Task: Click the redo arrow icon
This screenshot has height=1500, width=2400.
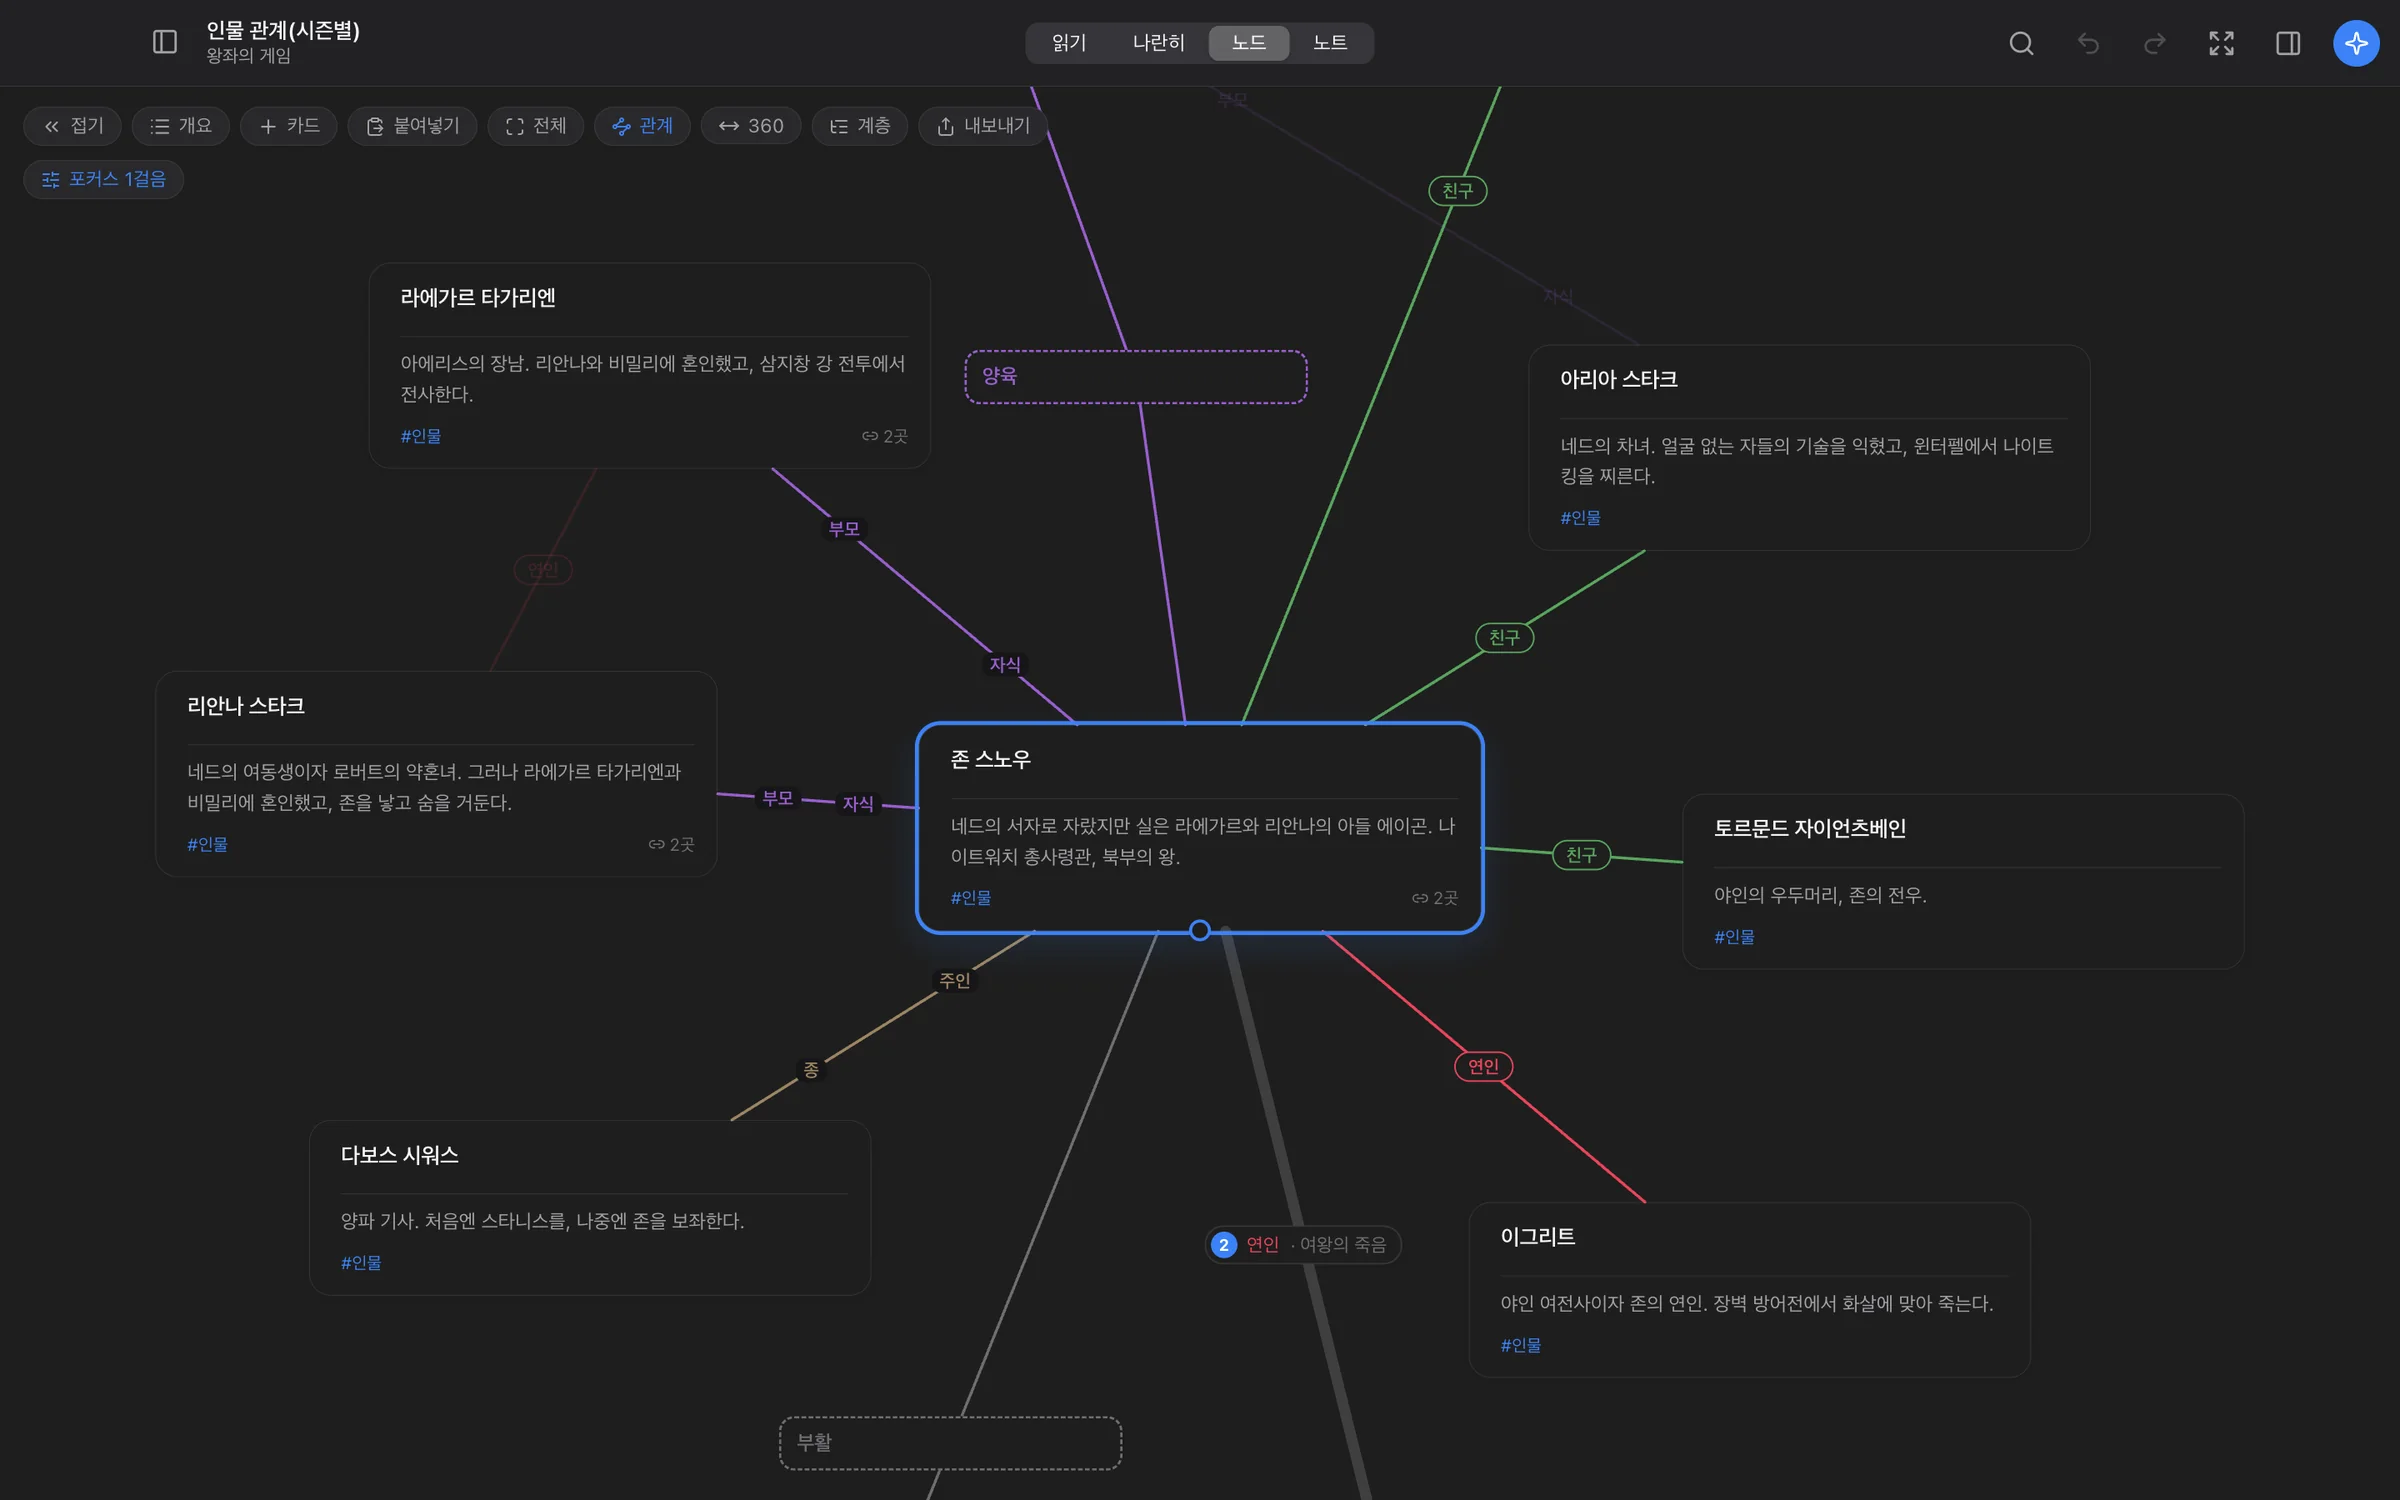Action: pos(2155,43)
